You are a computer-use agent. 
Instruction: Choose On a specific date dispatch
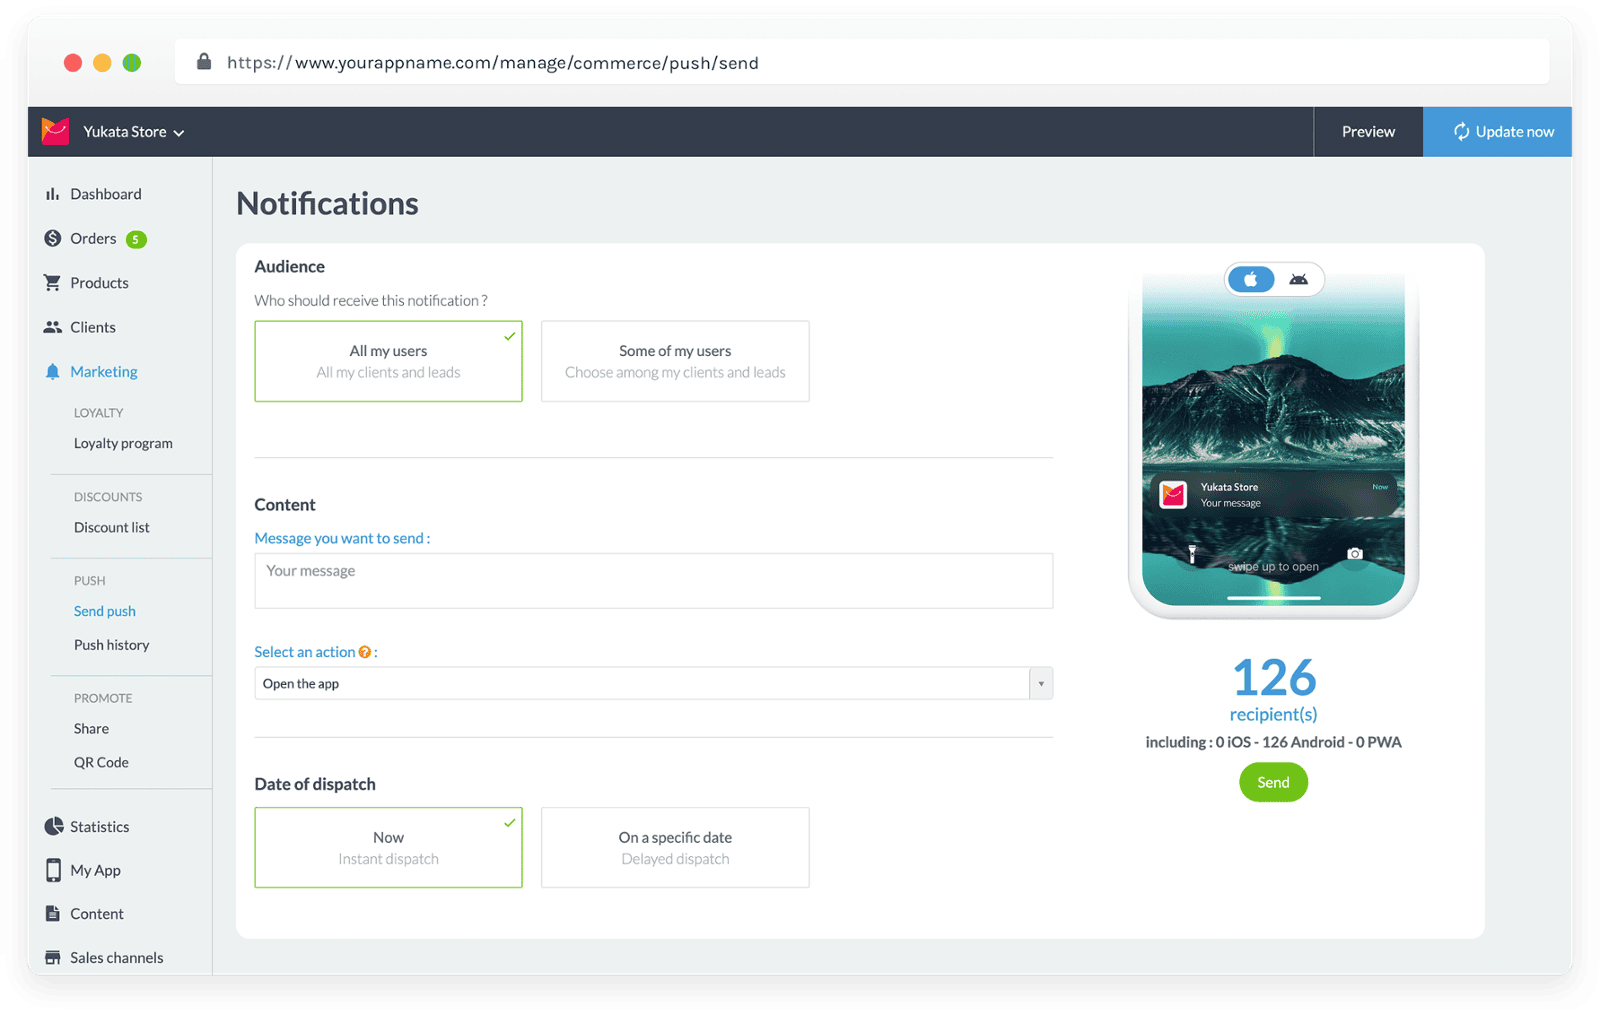674,847
